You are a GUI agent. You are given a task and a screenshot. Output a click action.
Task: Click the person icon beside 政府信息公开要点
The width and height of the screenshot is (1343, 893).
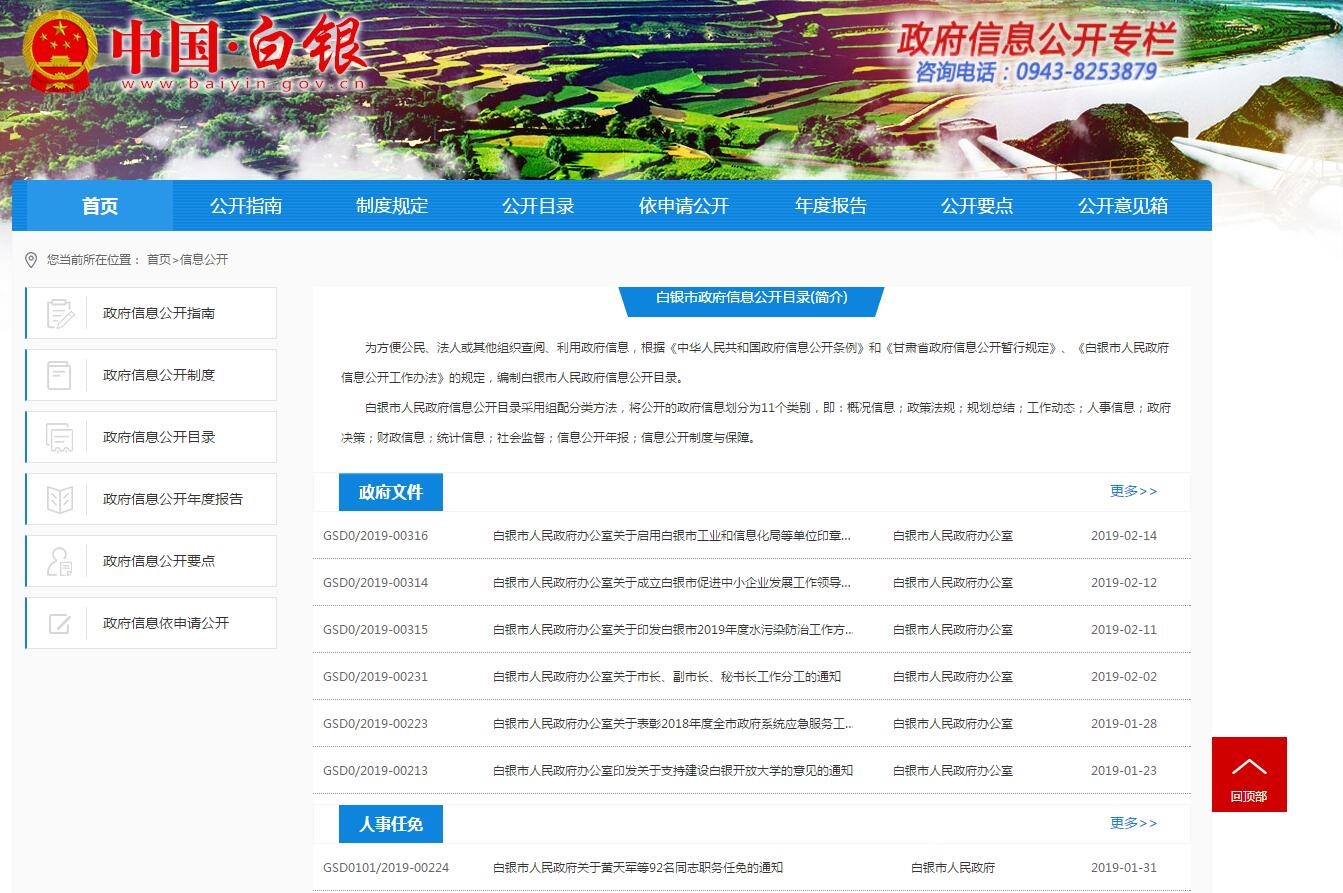[x=60, y=561]
